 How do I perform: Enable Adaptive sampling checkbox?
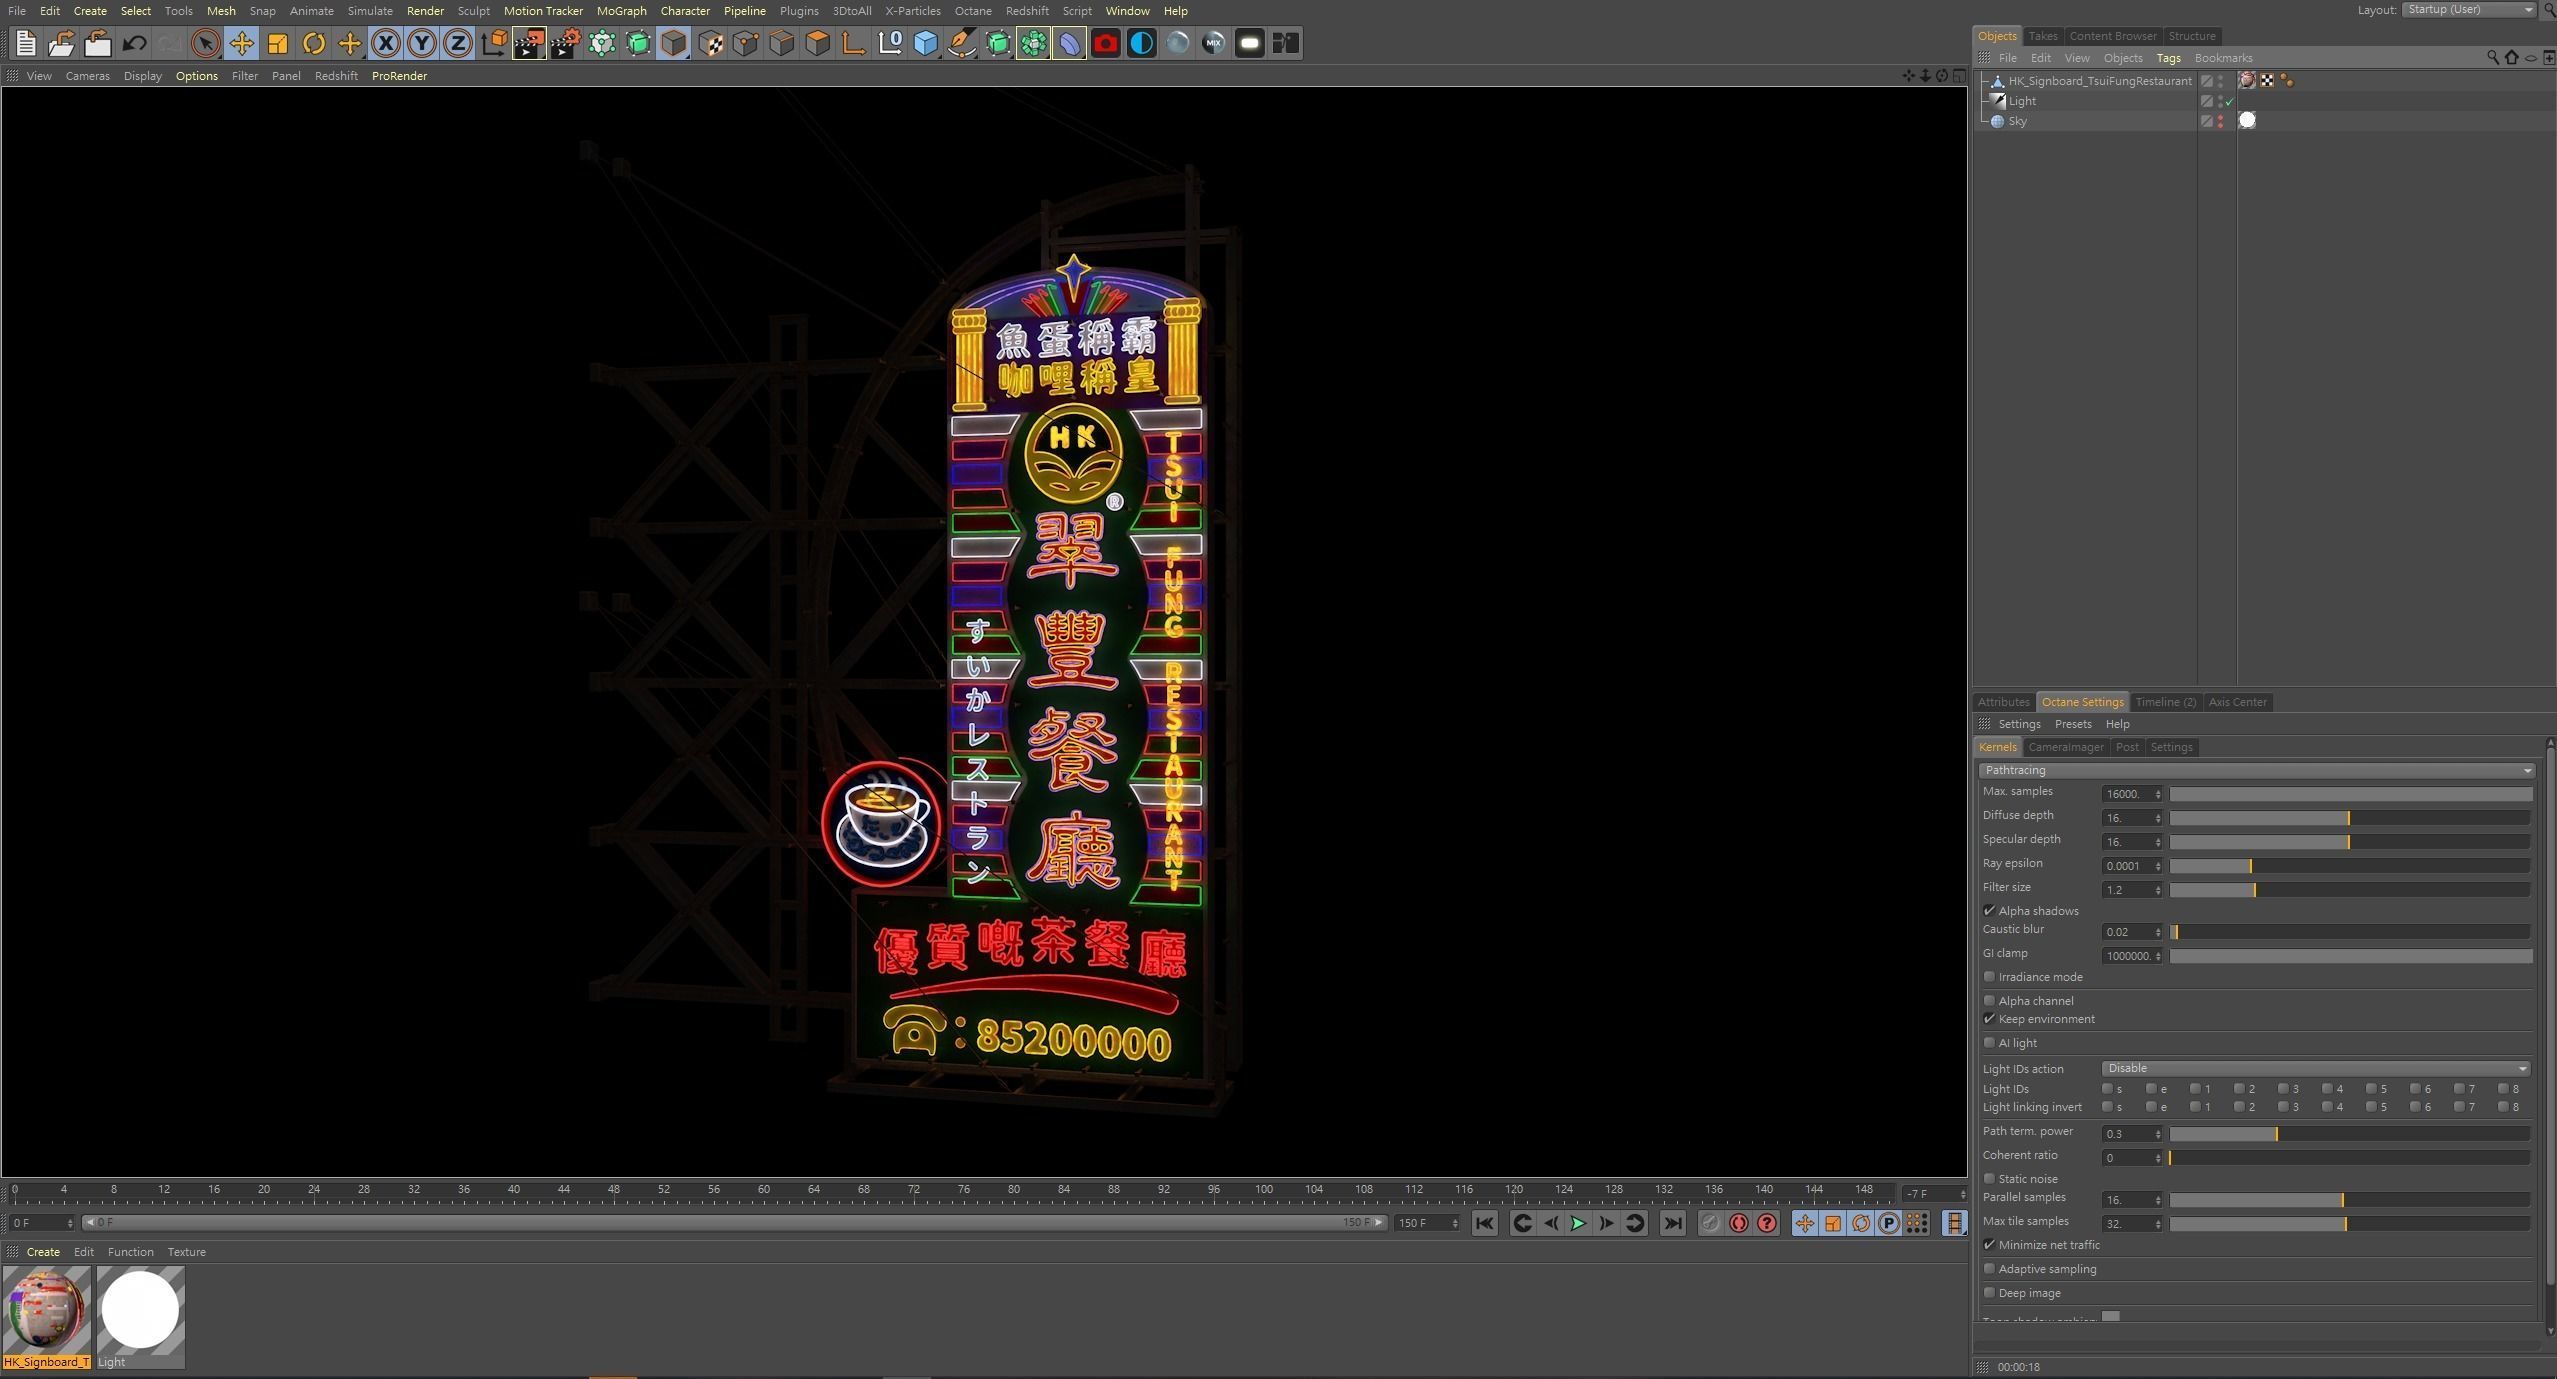(1989, 1269)
